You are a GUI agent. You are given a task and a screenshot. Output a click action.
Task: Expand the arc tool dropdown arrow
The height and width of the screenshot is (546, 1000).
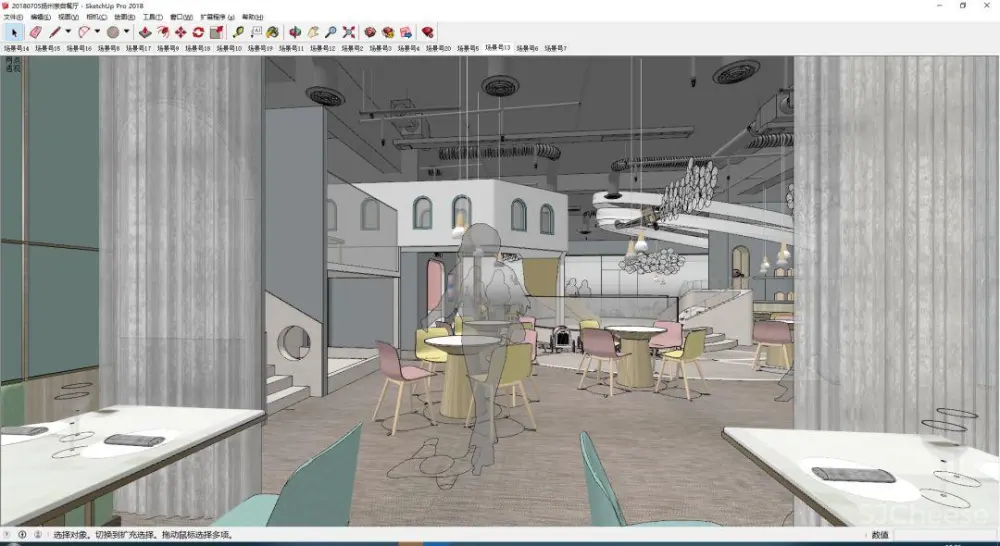[97, 32]
